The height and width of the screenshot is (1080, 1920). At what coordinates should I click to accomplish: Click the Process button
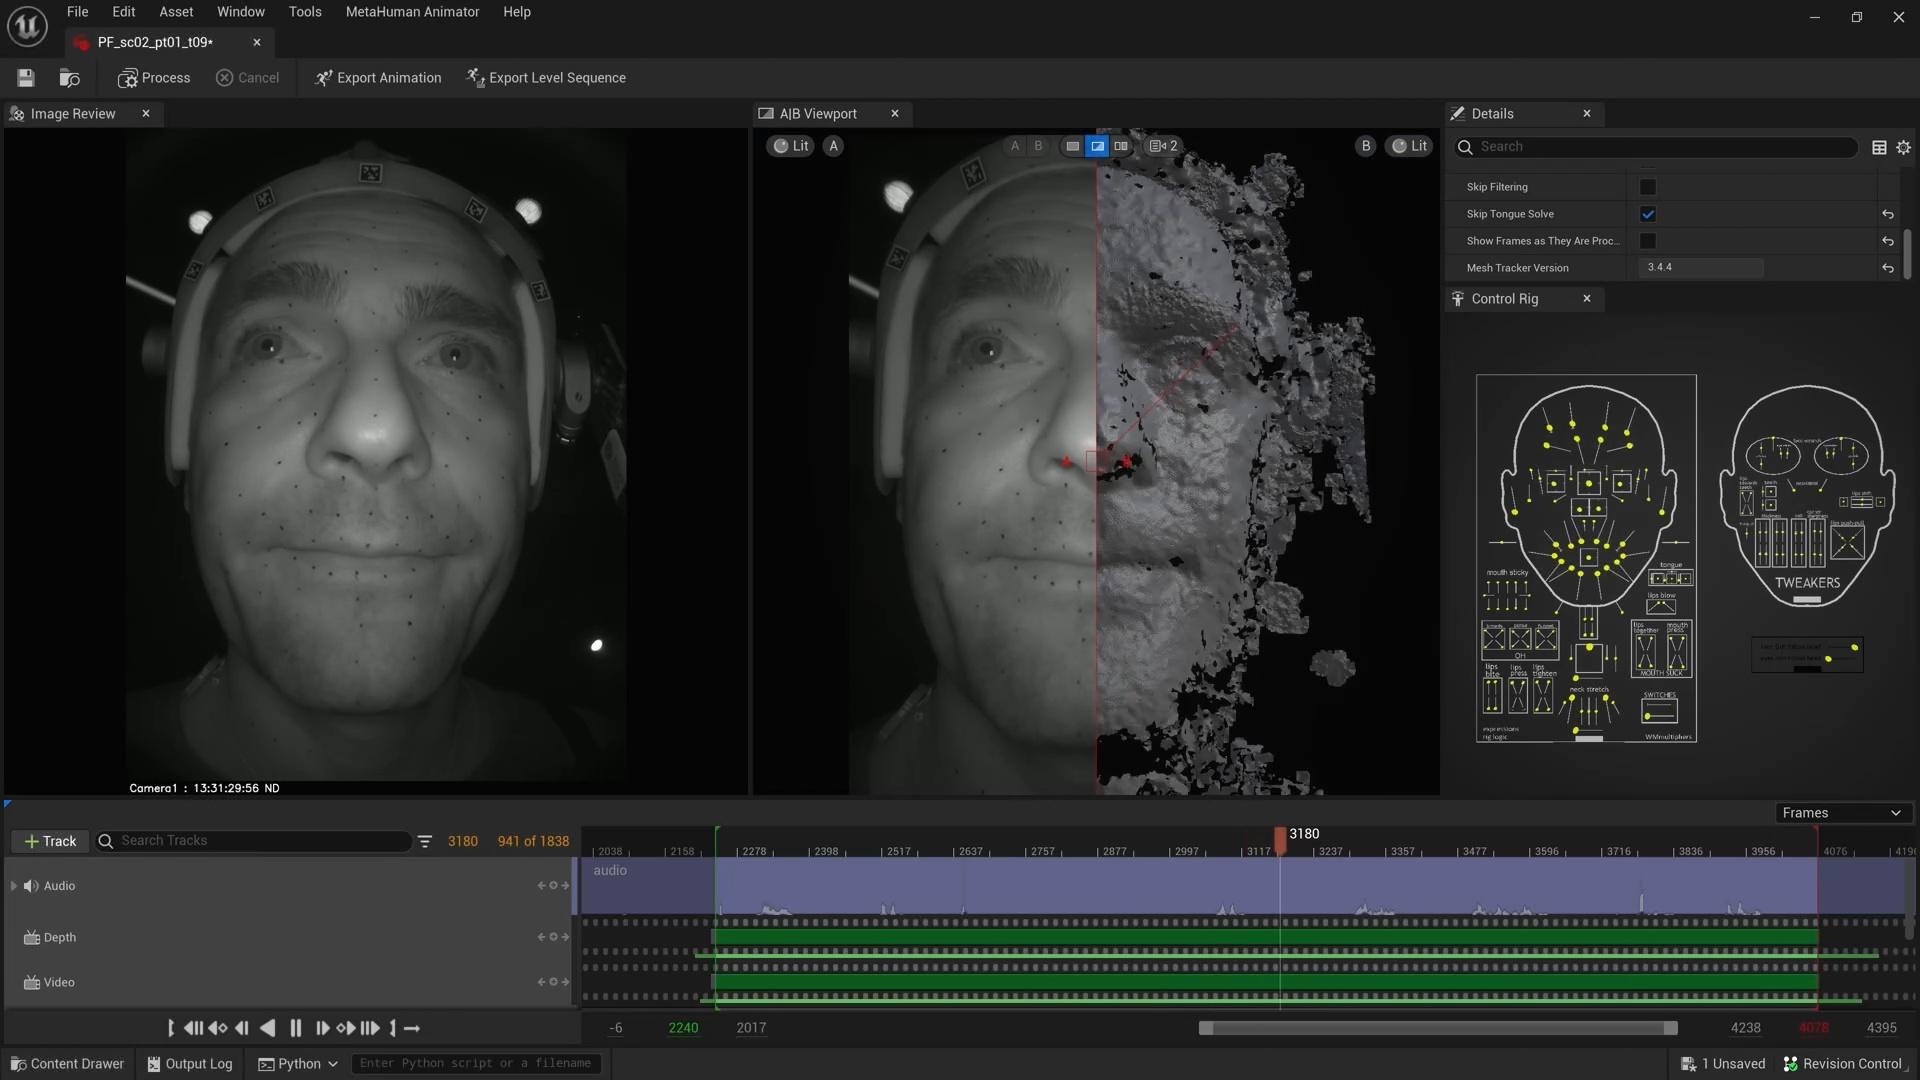click(154, 78)
